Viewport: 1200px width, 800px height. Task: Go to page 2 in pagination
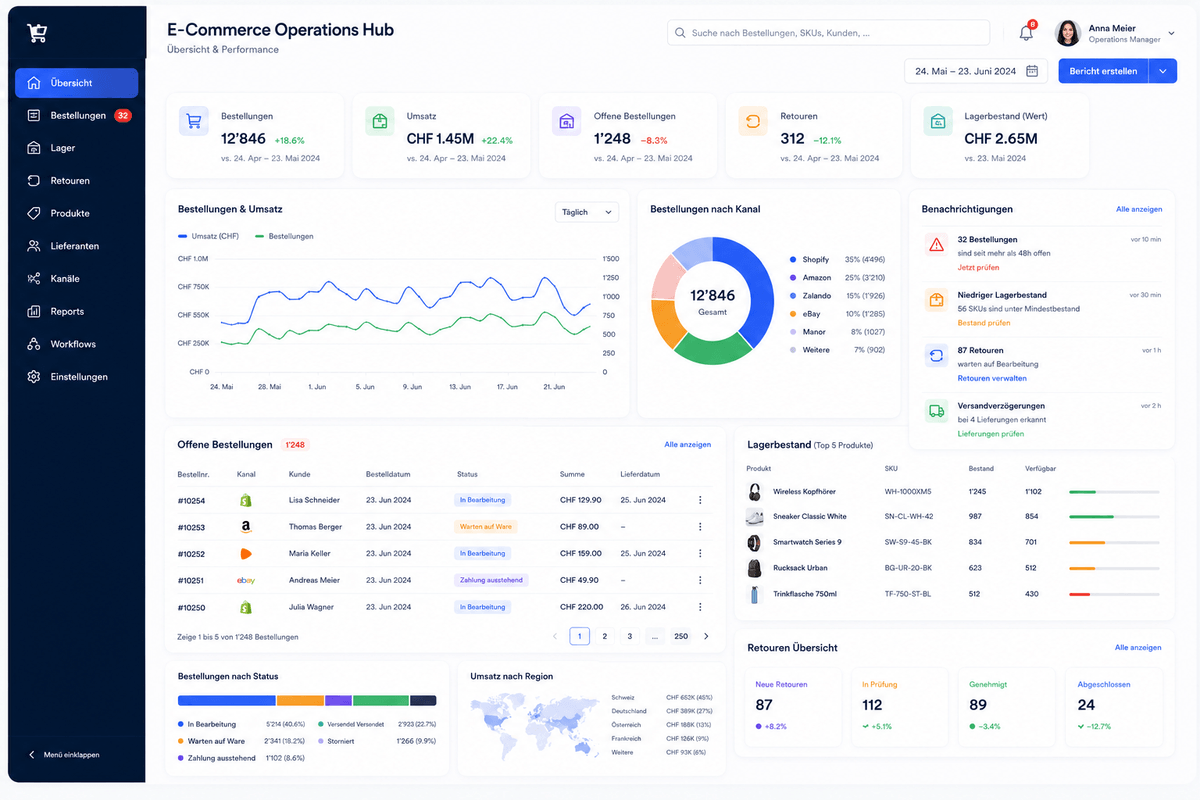coord(605,636)
